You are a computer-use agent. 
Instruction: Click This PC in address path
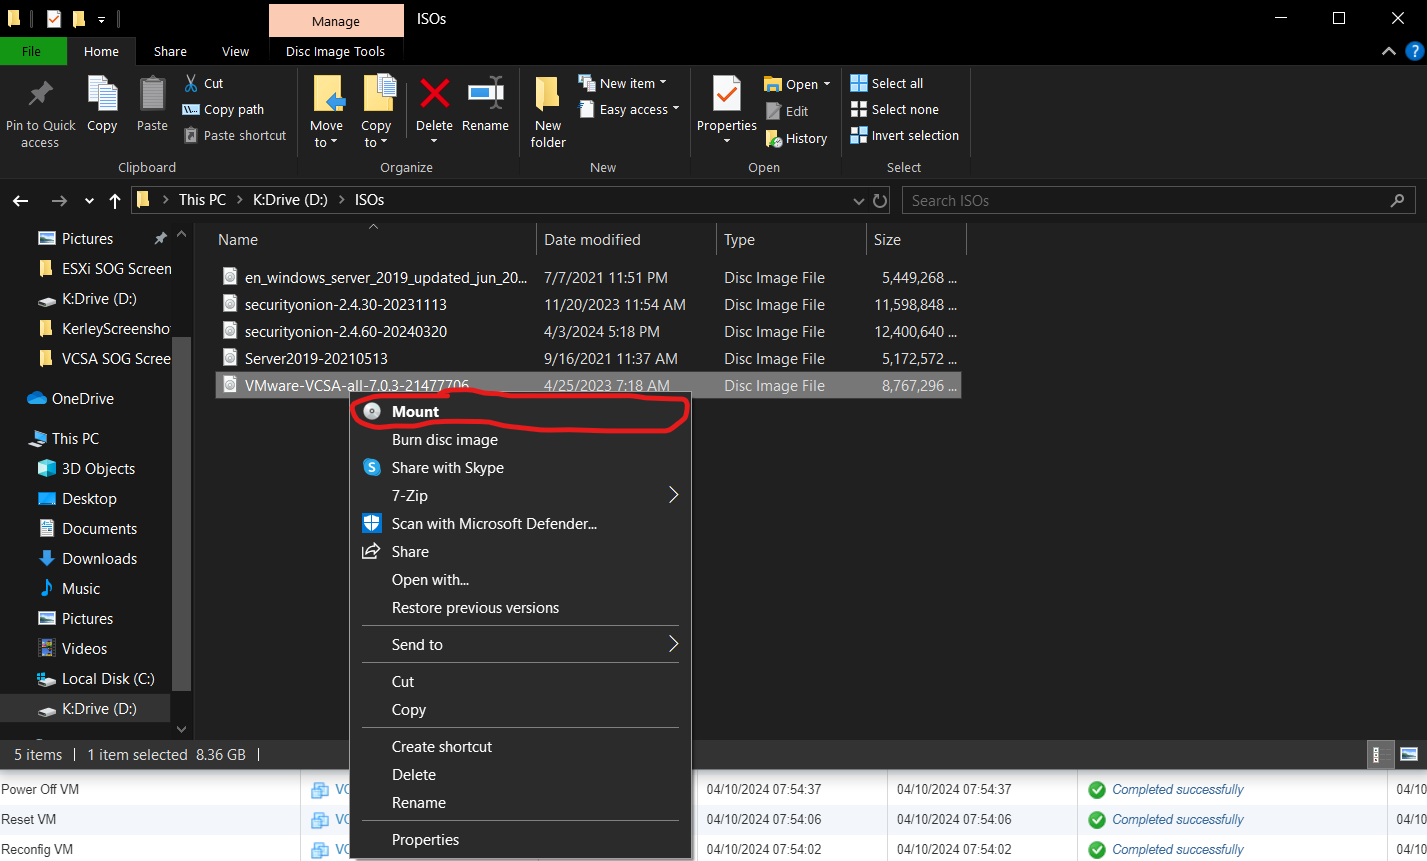[x=202, y=200]
